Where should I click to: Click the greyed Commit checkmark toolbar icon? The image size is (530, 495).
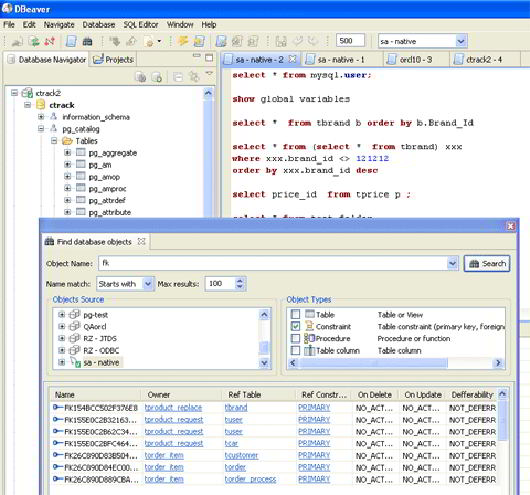[298, 41]
